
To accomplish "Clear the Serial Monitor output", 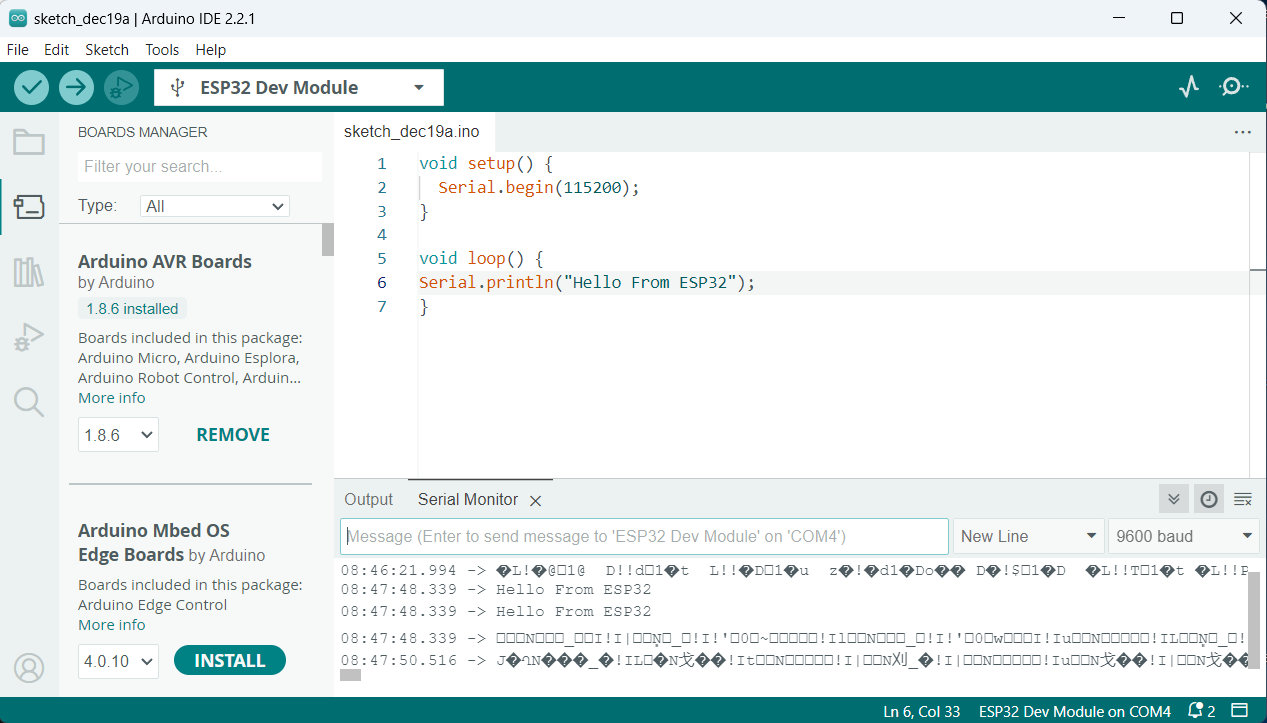I will [1243, 499].
